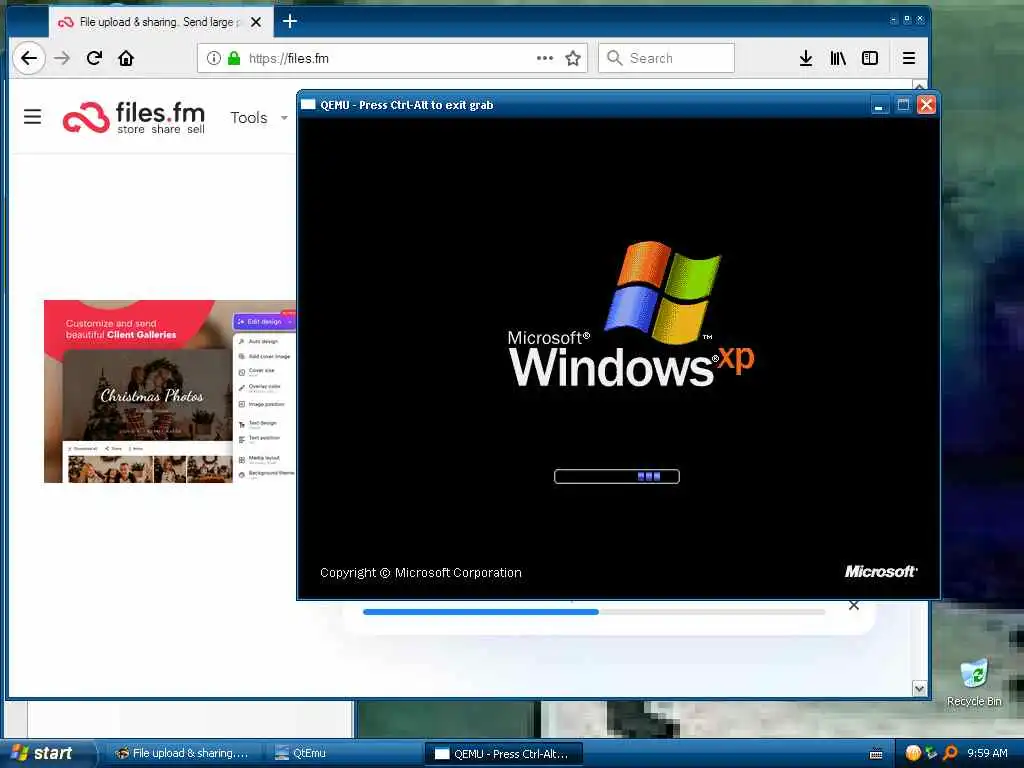Click the browser forward arrow

(x=62, y=58)
